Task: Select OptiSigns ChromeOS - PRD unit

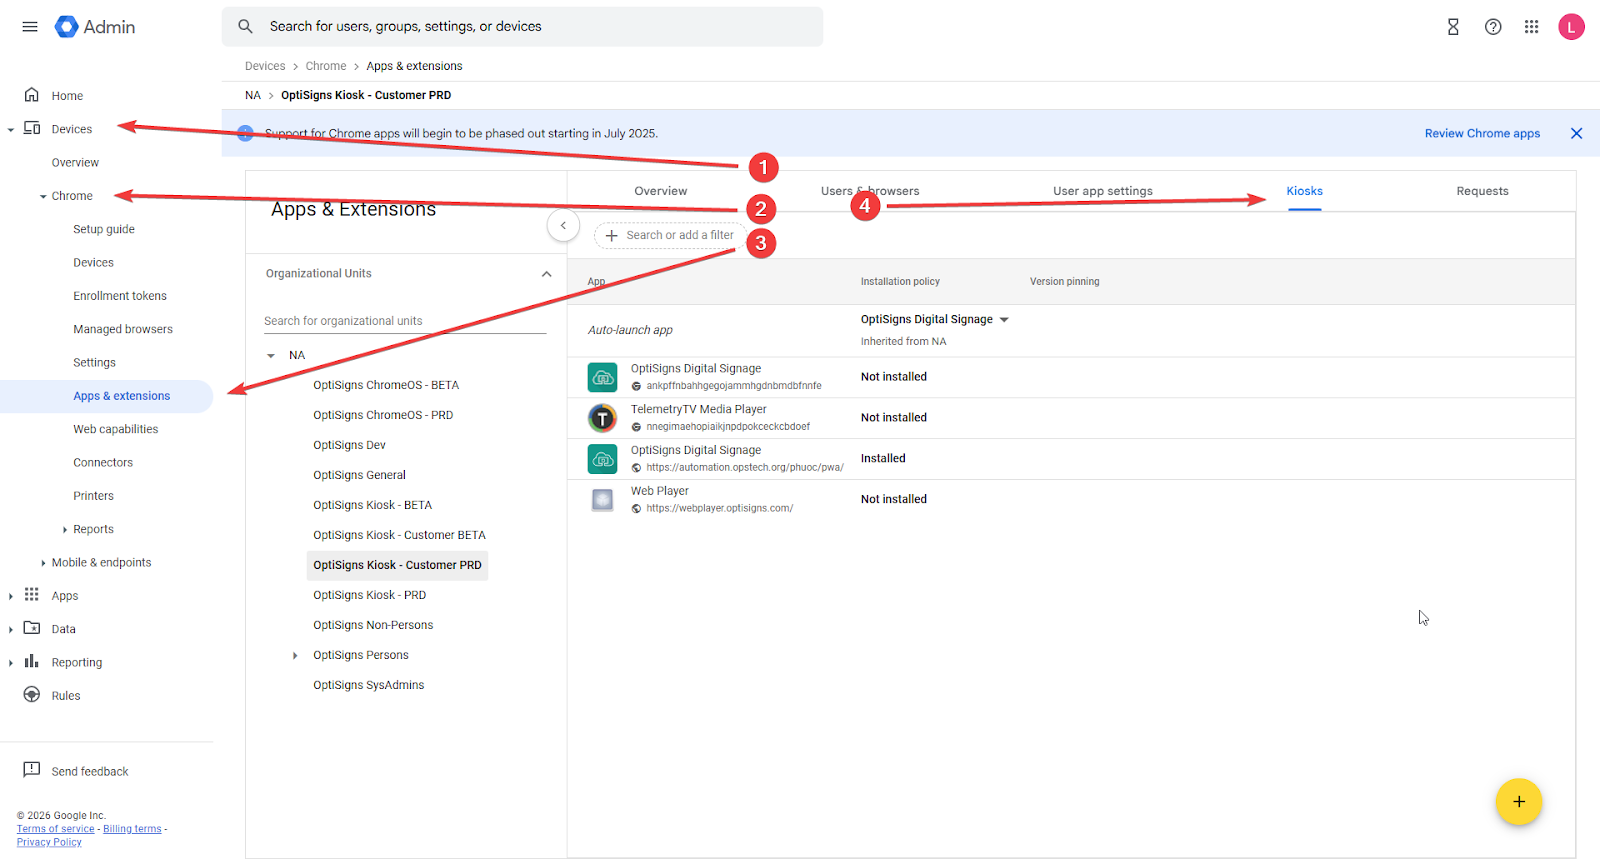Action: 383,415
